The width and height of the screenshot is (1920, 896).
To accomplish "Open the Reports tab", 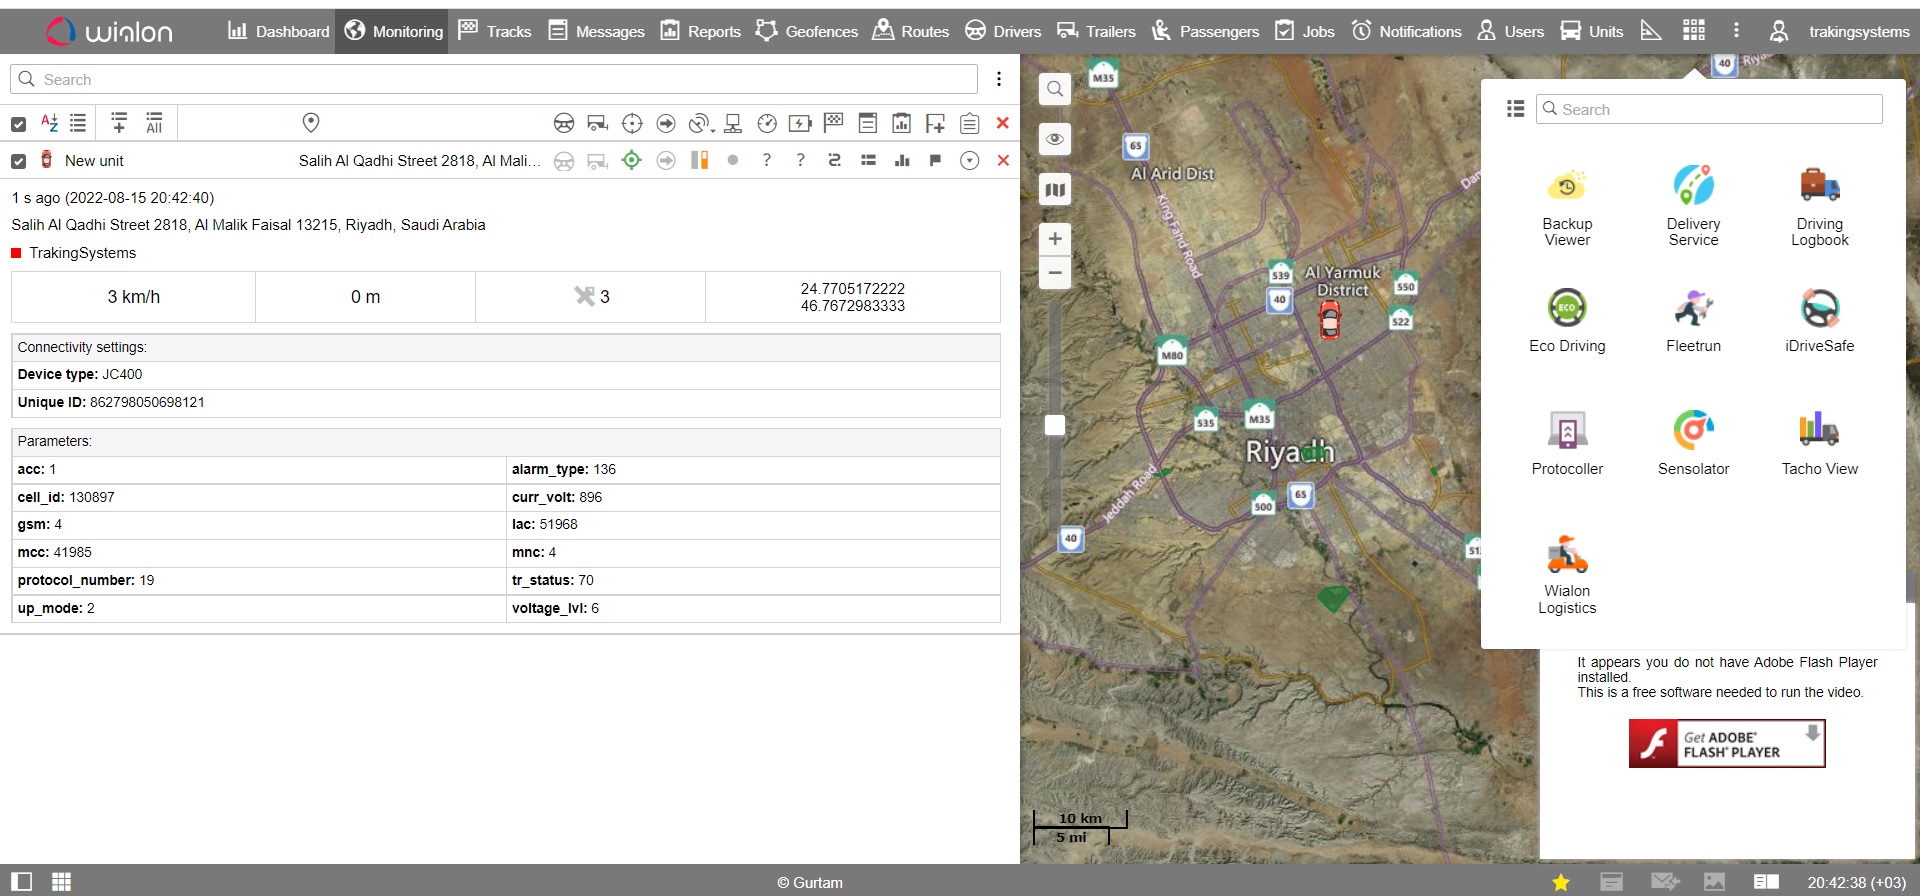I will coord(701,31).
